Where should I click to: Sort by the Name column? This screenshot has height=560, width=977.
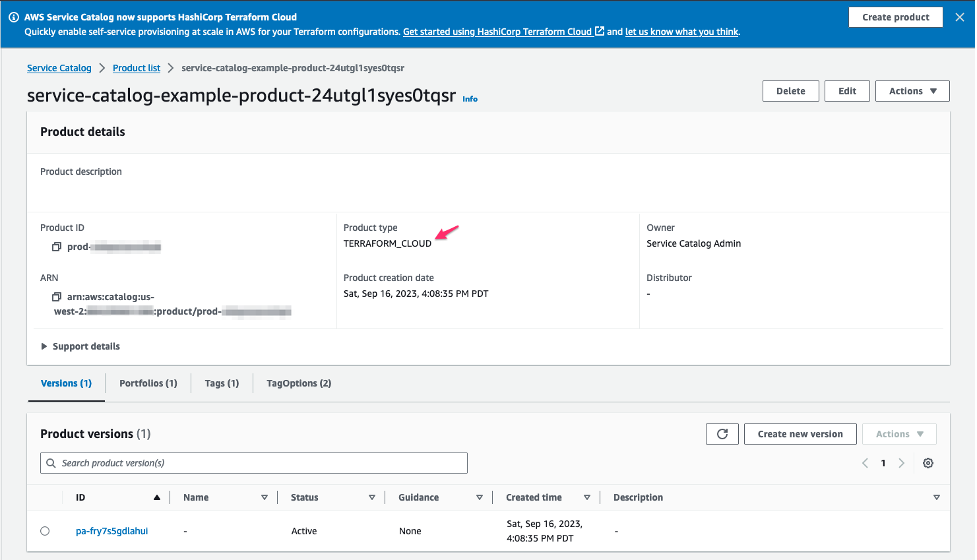click(264, 497)
